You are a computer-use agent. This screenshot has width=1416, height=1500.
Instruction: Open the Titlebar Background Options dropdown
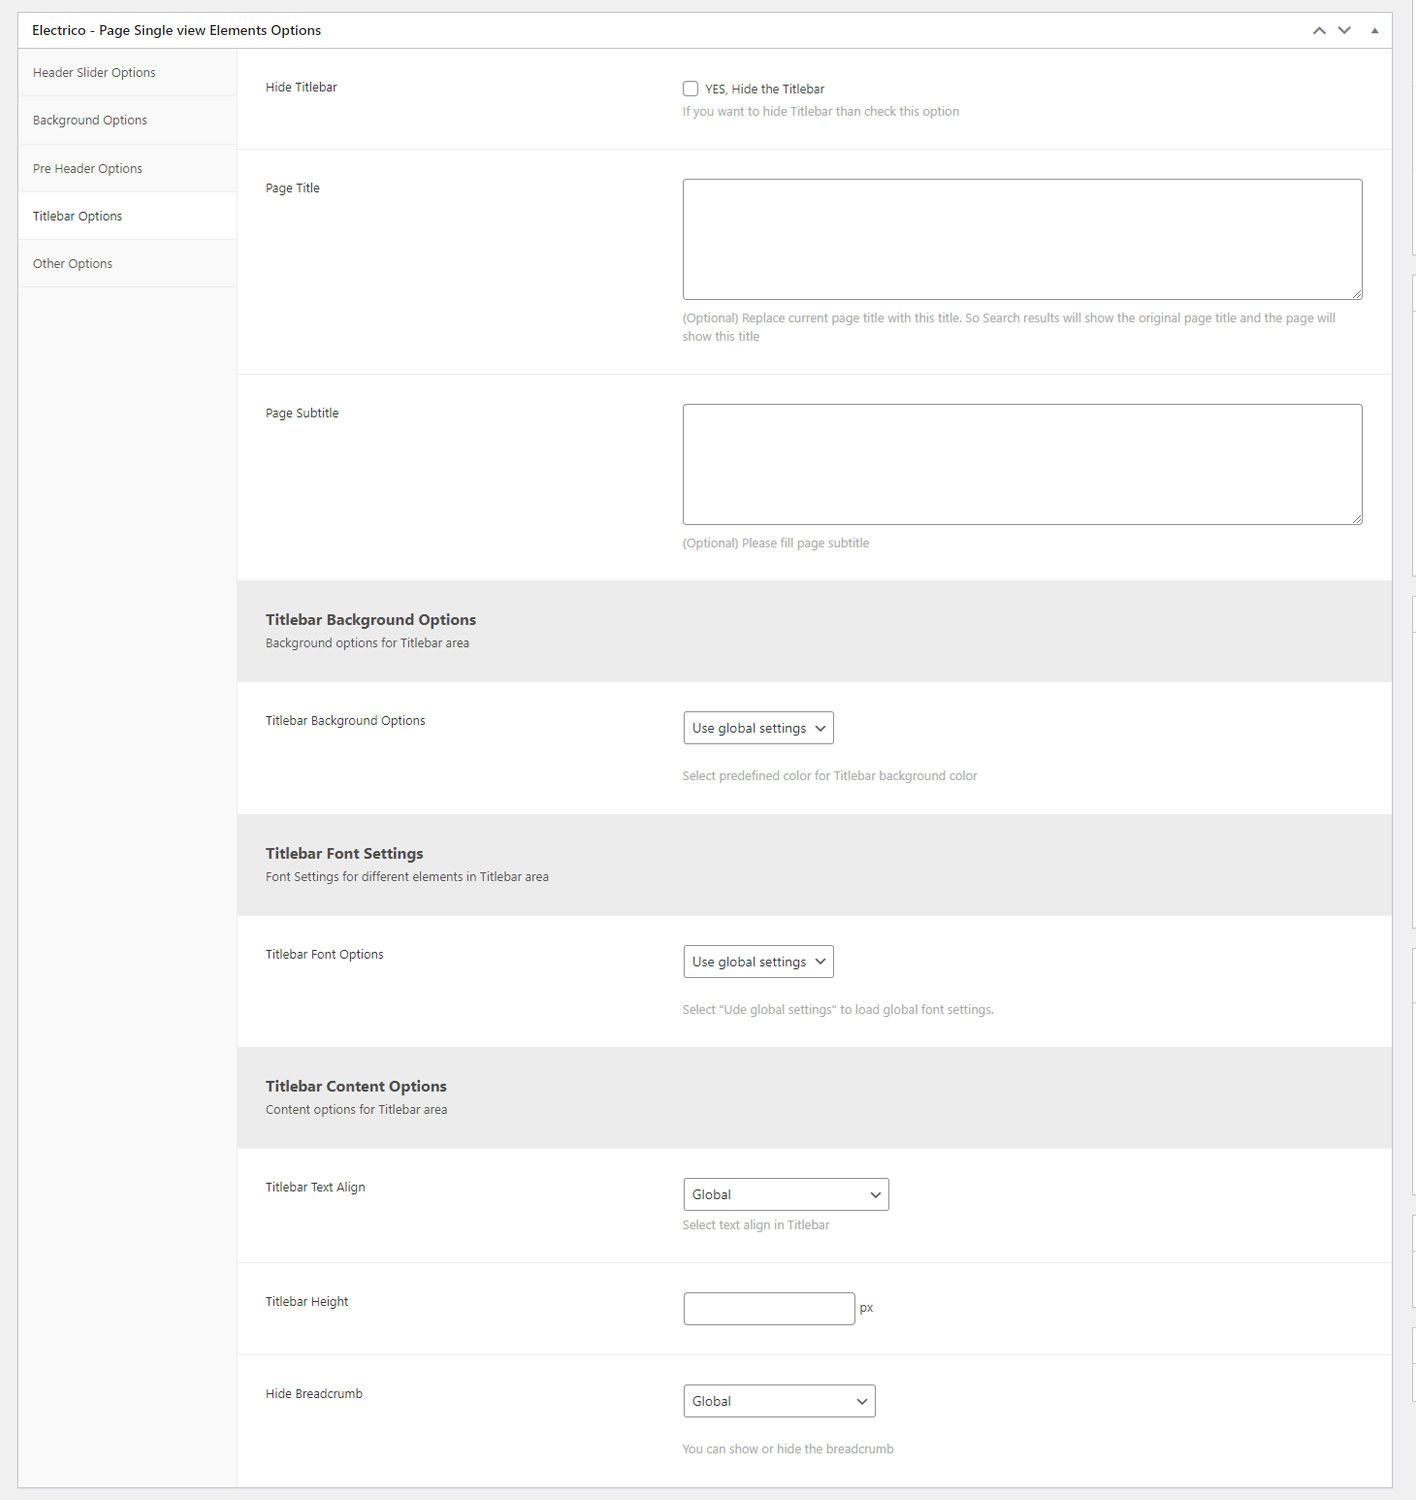pyautogui.click(x=758, y=728)
